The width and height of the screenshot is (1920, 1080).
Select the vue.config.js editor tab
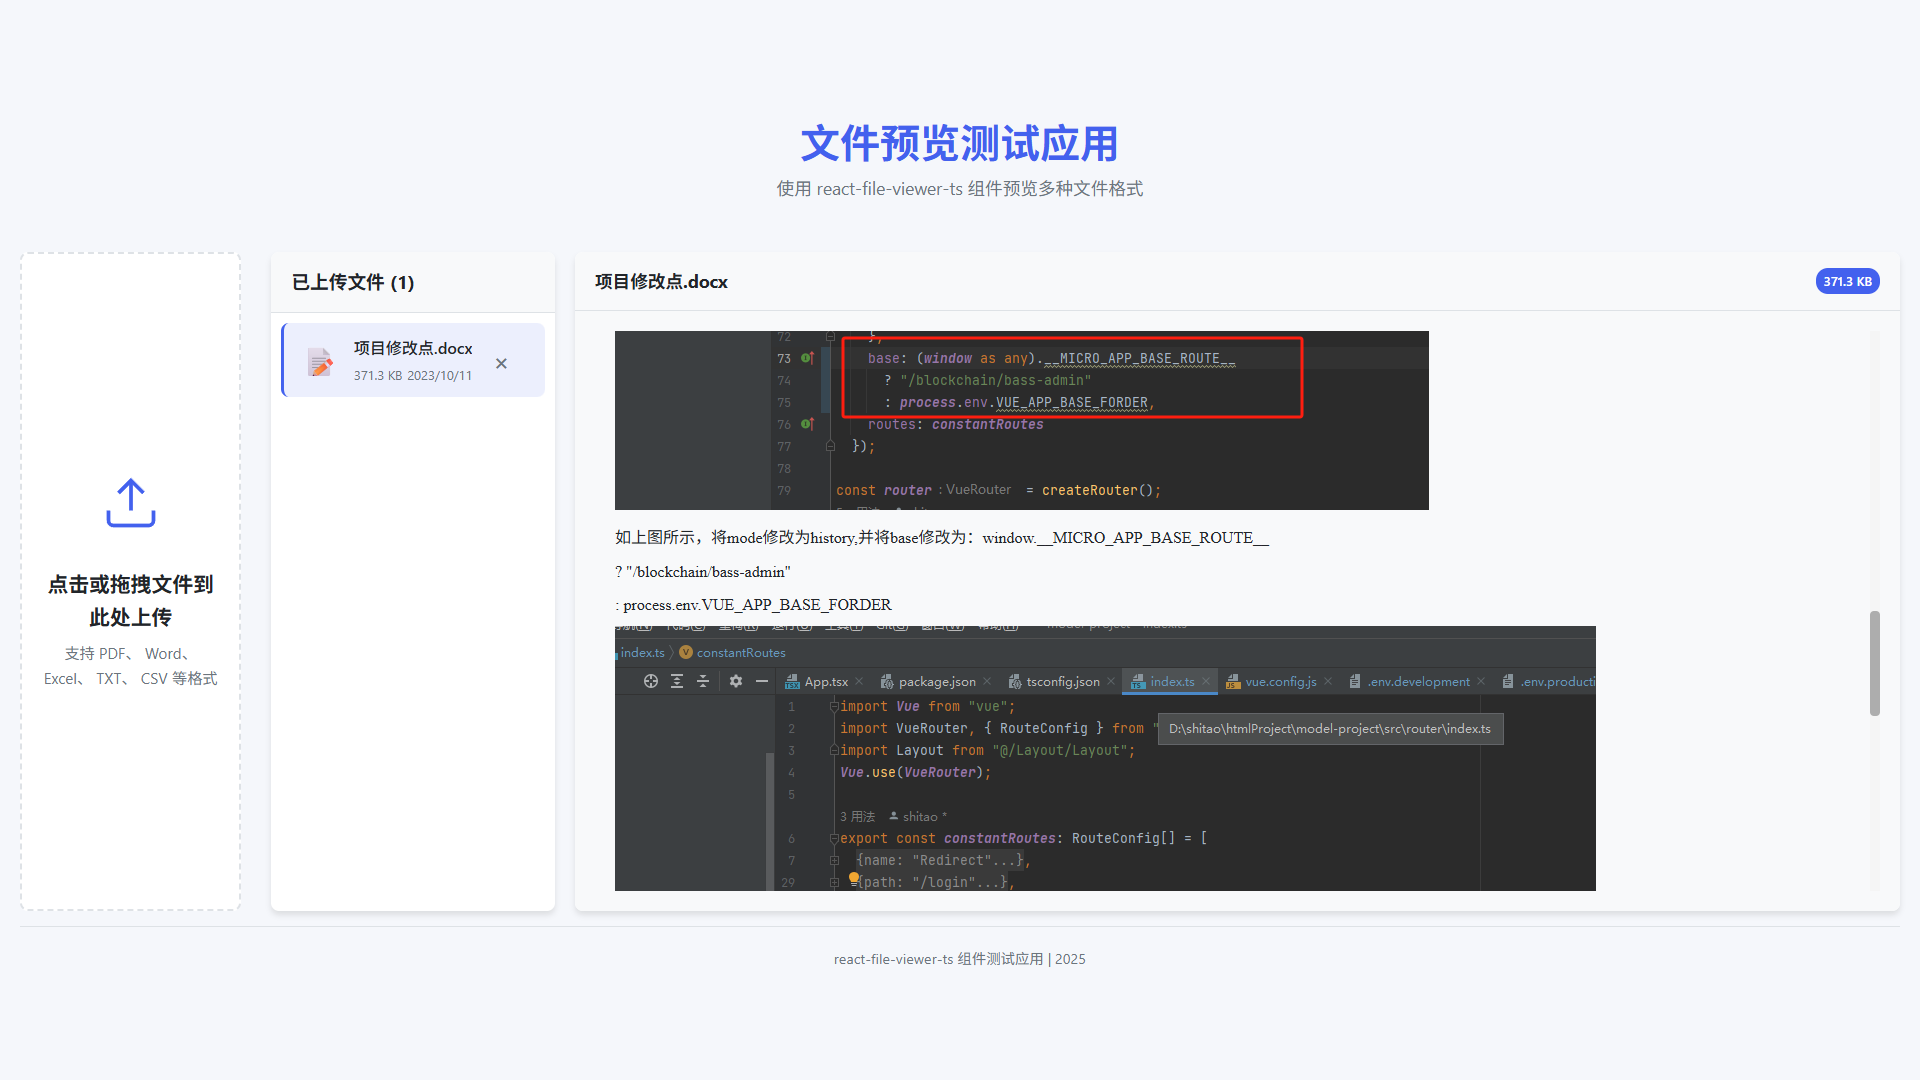click(1283, 681)
